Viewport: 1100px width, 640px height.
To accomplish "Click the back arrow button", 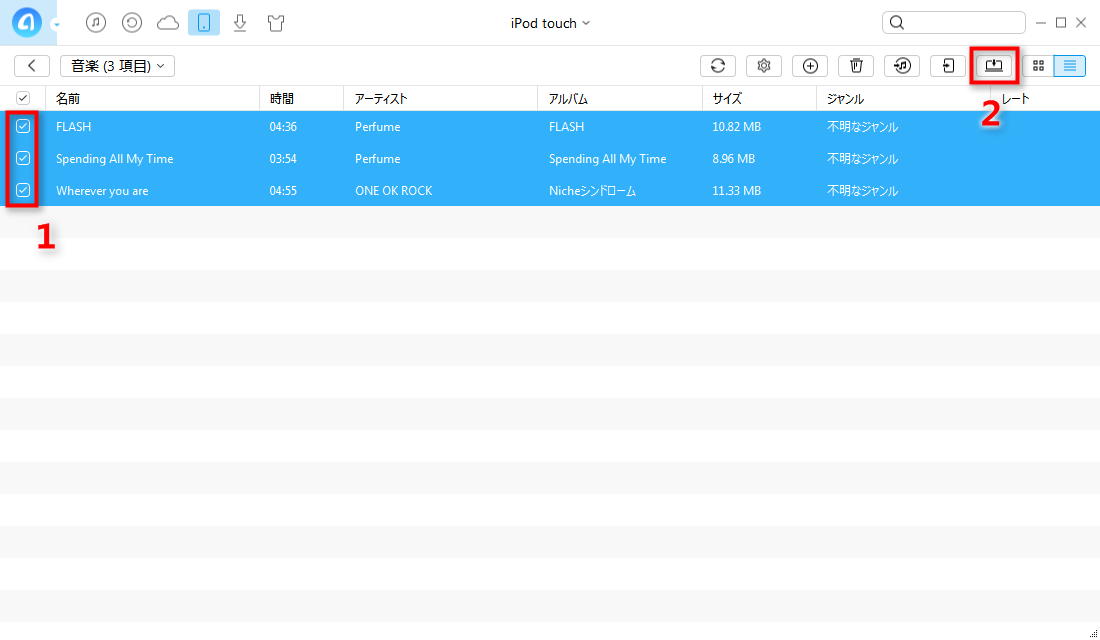I will click(32, 65).
